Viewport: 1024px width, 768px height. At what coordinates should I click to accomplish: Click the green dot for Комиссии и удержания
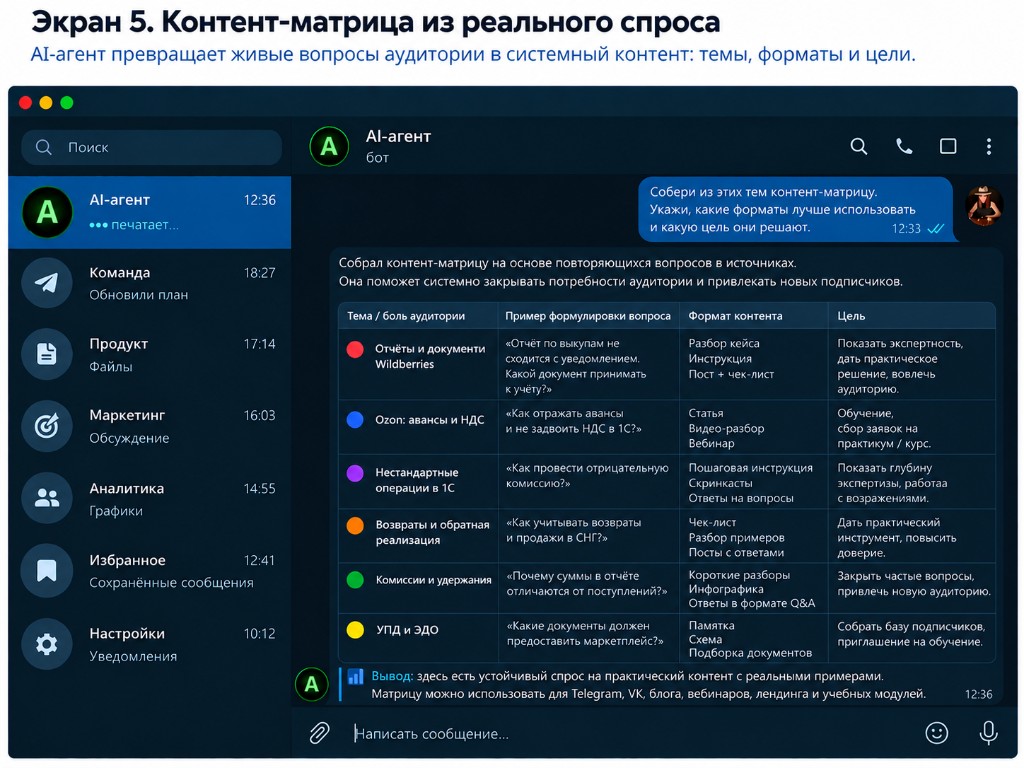pos(355,580)
